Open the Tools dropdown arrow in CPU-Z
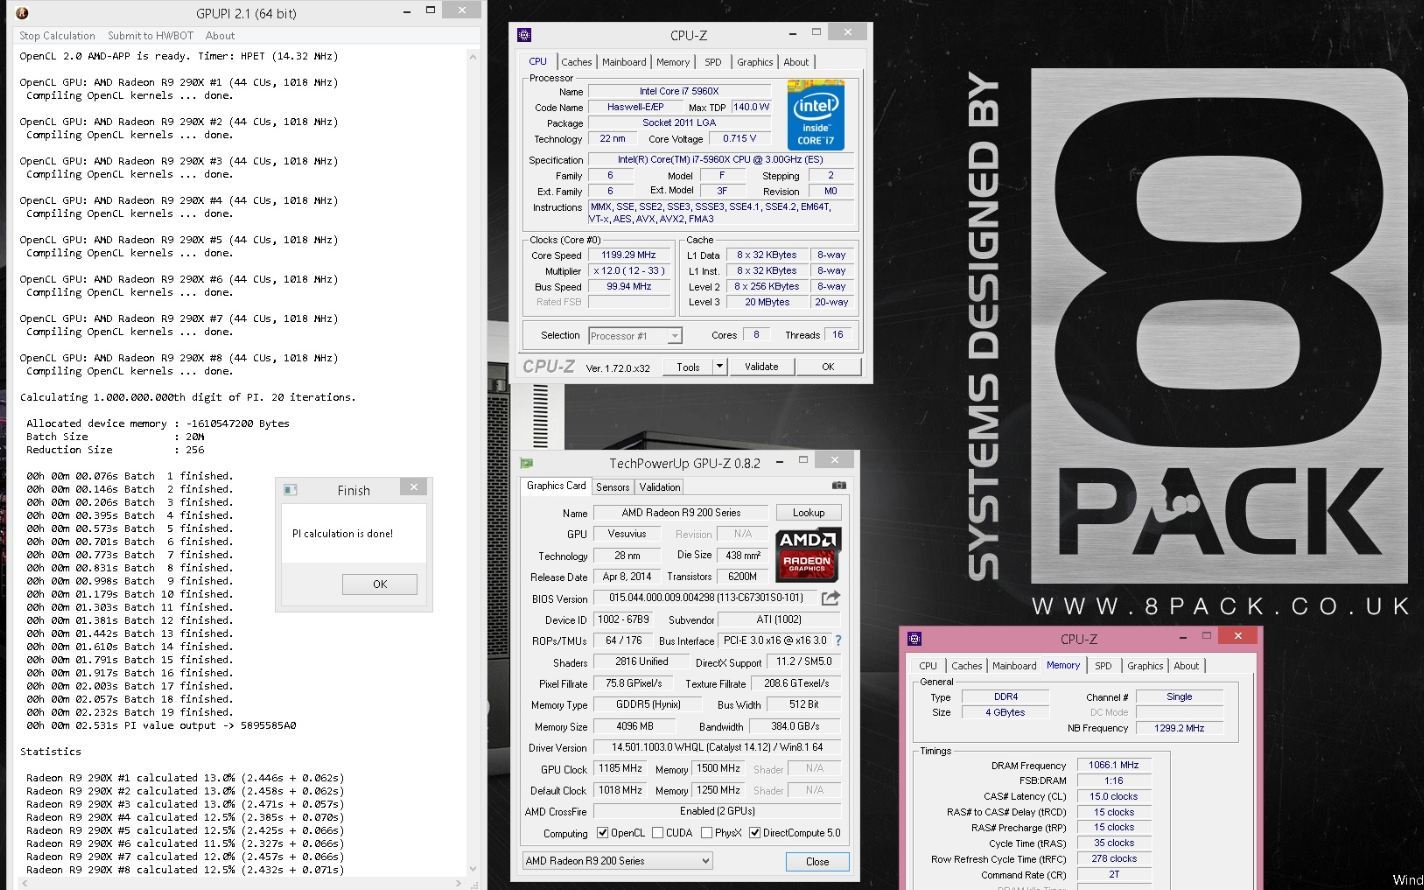The width and height of the screenshot is (1424, 890). click(x=719, y=367)
